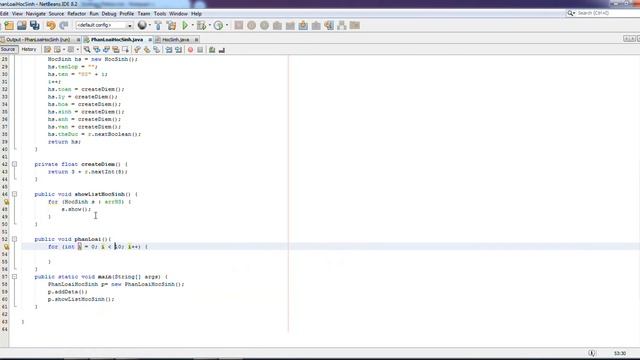The image size is (640, 360).
Task: Open the Refactor menu
Action: pos(77,13)
